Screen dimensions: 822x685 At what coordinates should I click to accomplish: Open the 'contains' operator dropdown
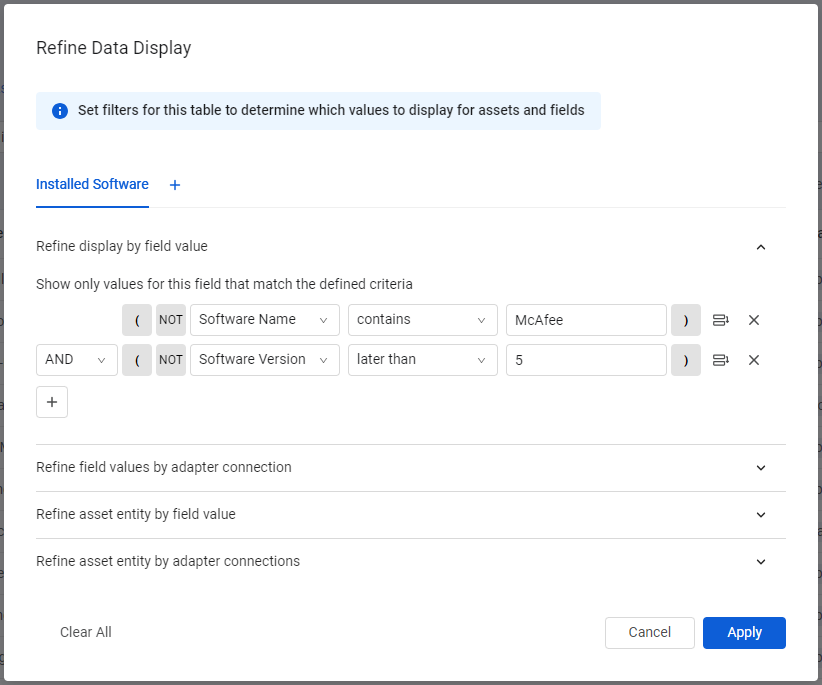click(423, 320)
